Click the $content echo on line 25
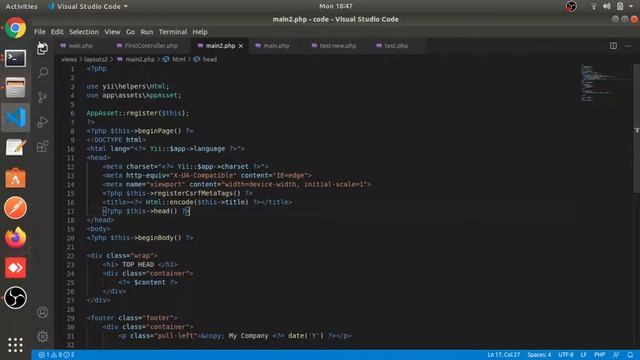 tap(149, 282)
